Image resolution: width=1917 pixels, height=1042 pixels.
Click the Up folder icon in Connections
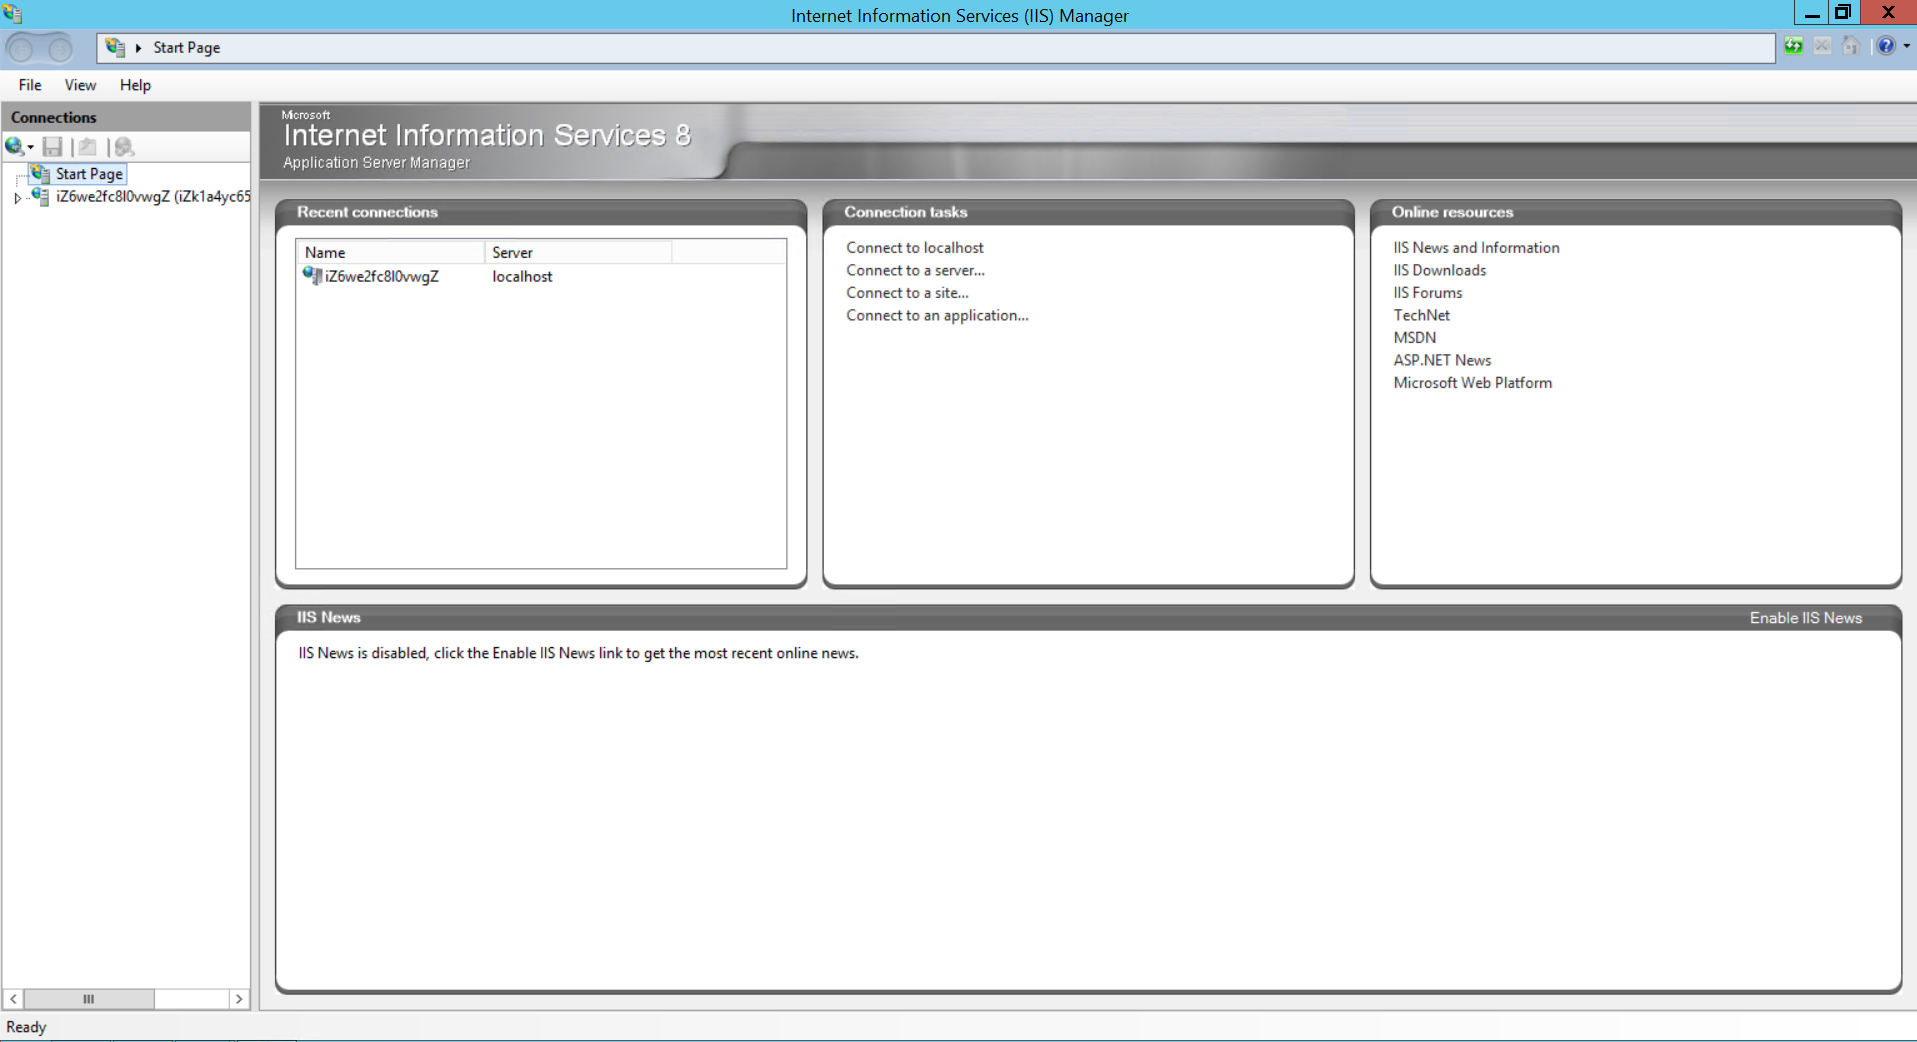pos(88,147)
